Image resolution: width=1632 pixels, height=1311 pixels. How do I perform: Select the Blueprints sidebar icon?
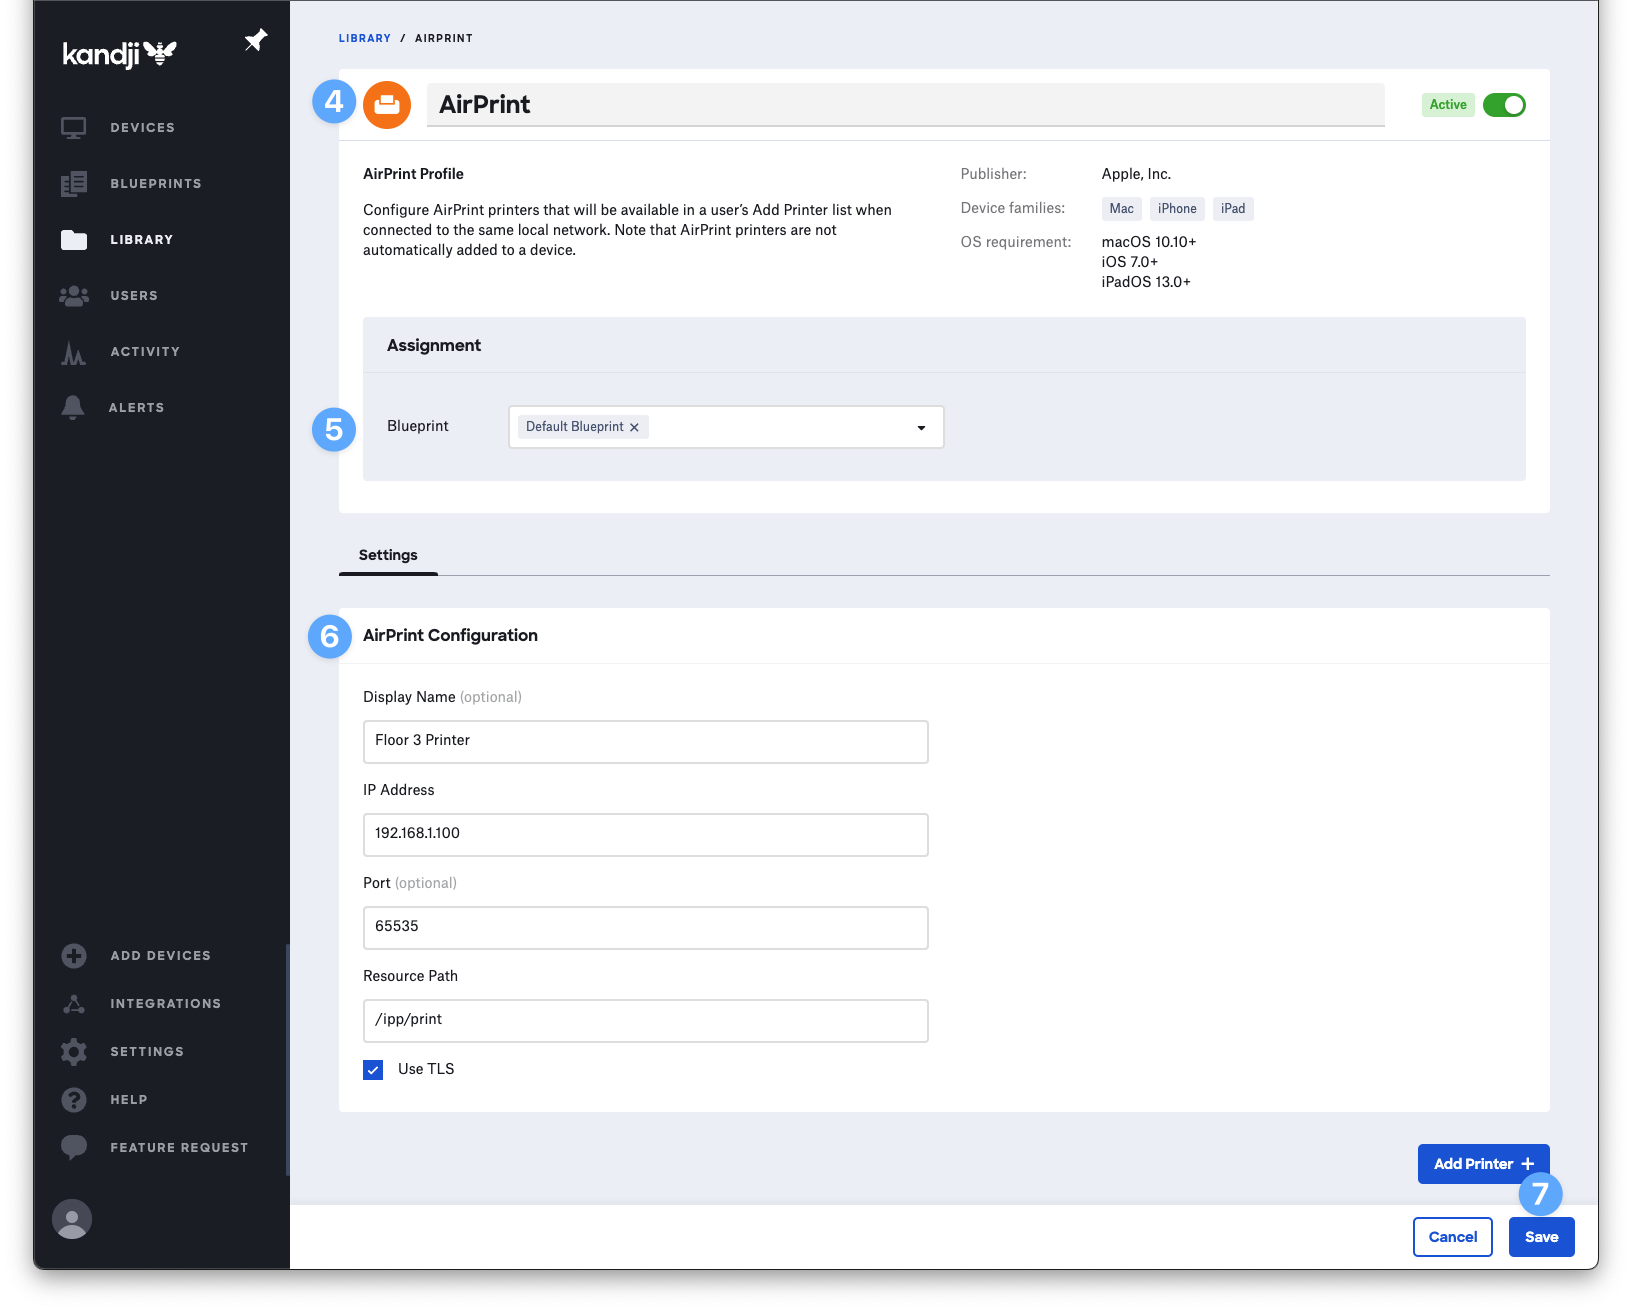pos(74,183)
